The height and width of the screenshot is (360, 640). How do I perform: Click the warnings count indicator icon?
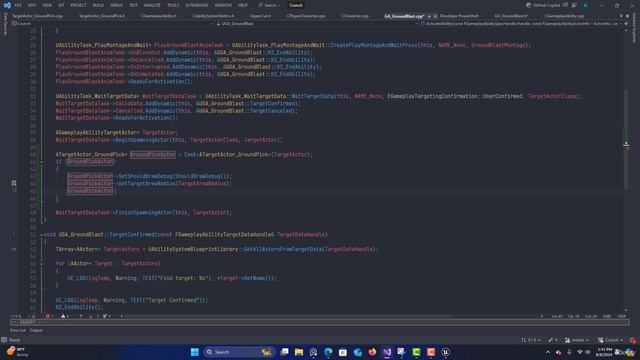pyautogui.click(x=64, y=316)
